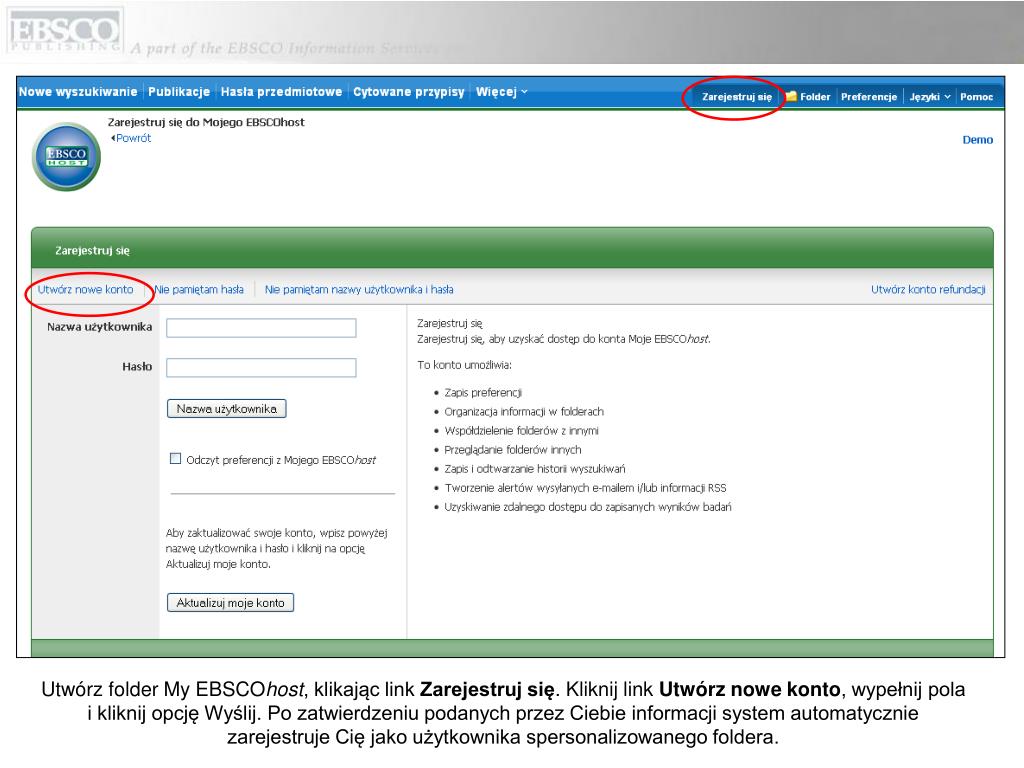1024x768 pixels.
Task: Focus the Nazwa użytkownika input field
Action: pyautogui.click(x=261, y=328)
